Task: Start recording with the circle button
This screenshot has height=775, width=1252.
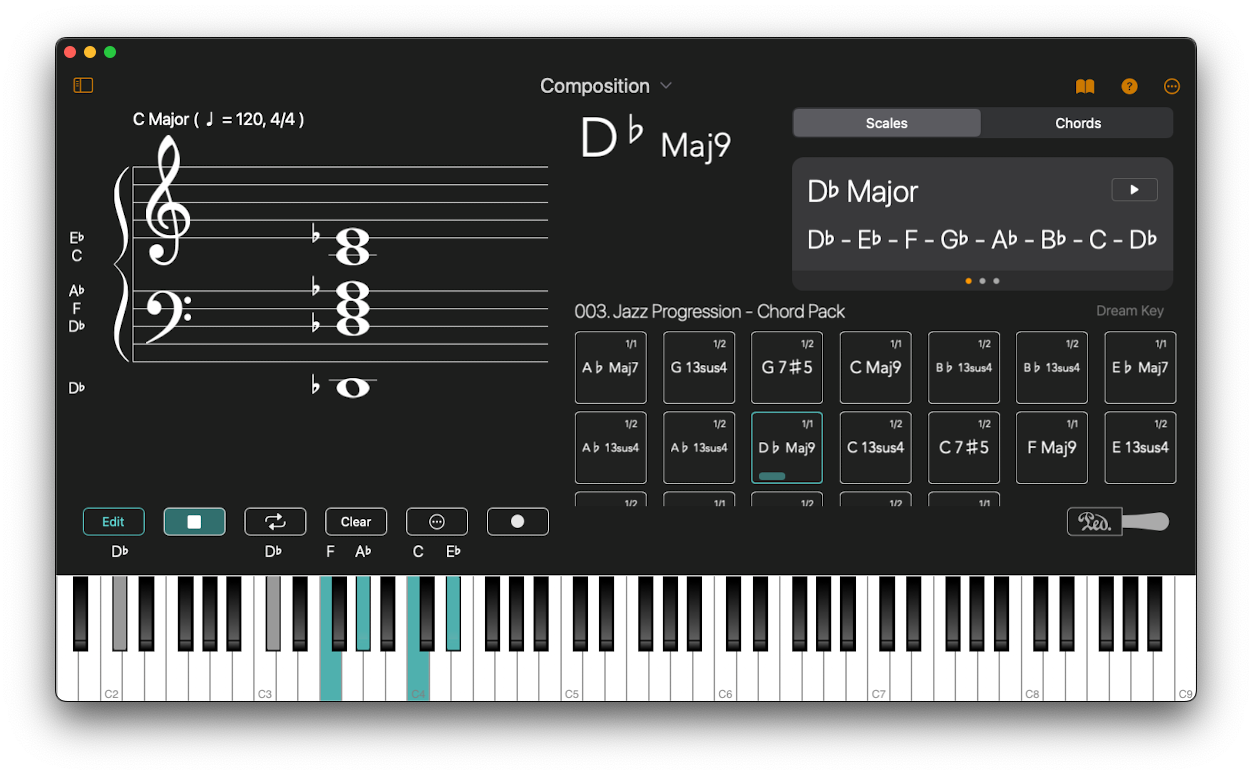Action: click(518, 522)
